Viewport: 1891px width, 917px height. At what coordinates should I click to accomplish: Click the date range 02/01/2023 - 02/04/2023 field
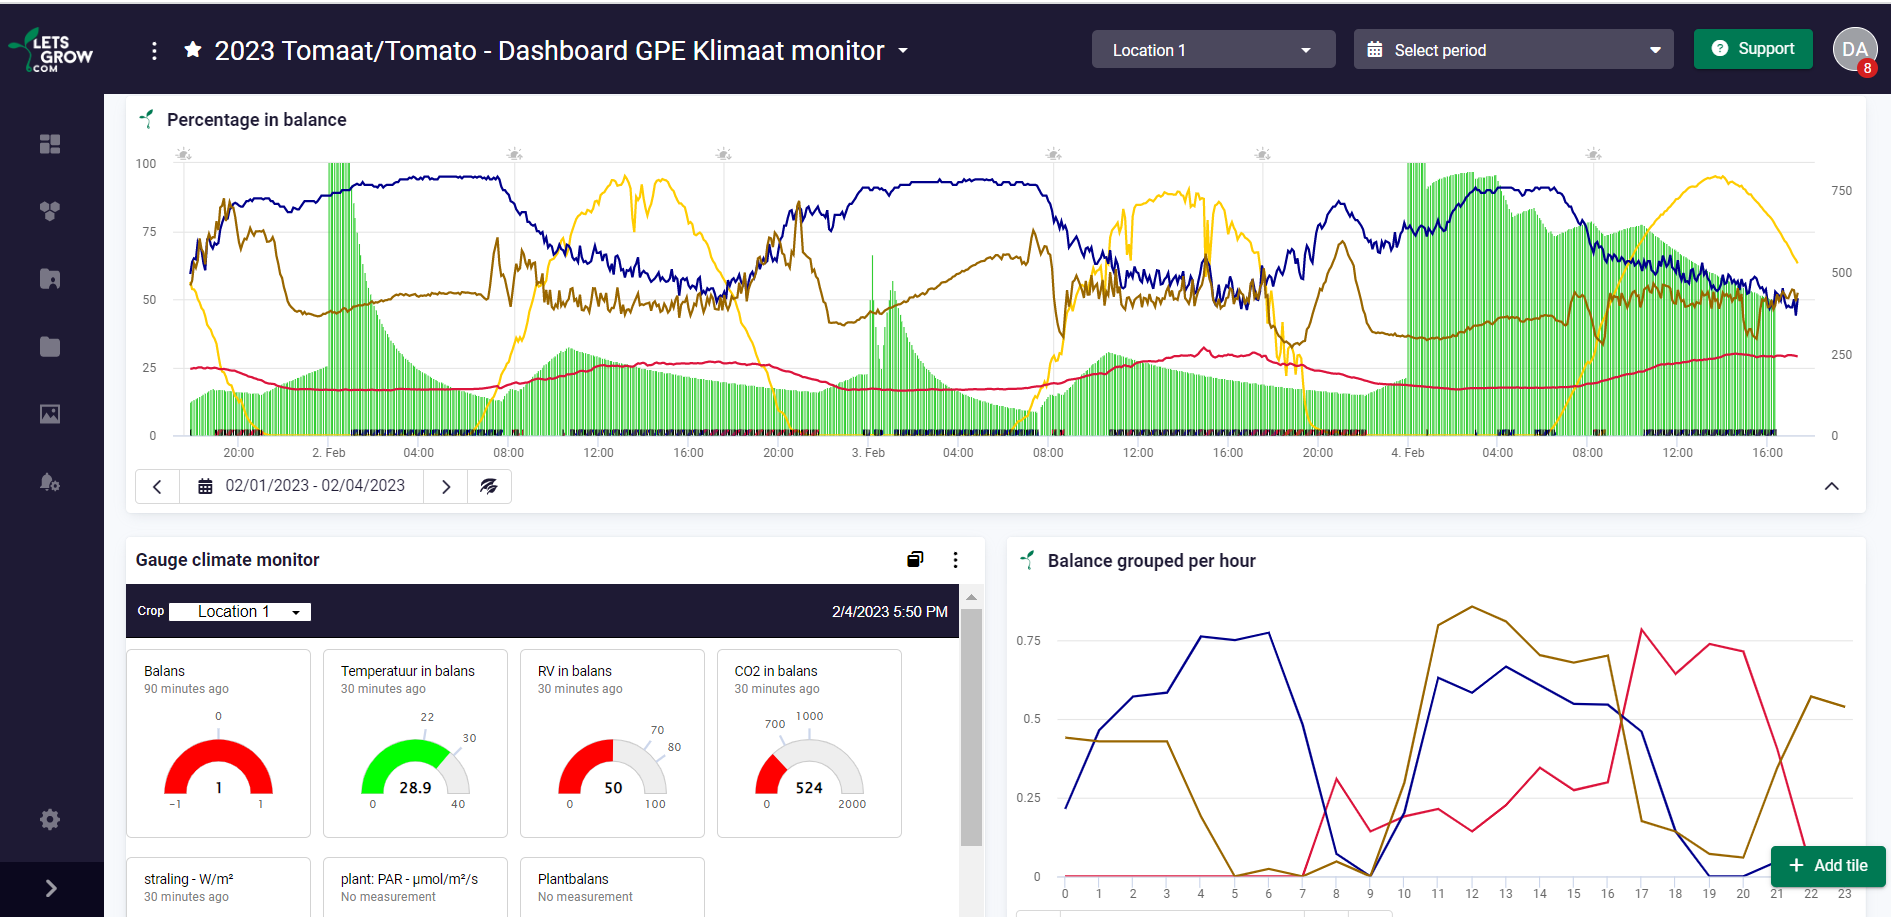[x=302, y=486]
